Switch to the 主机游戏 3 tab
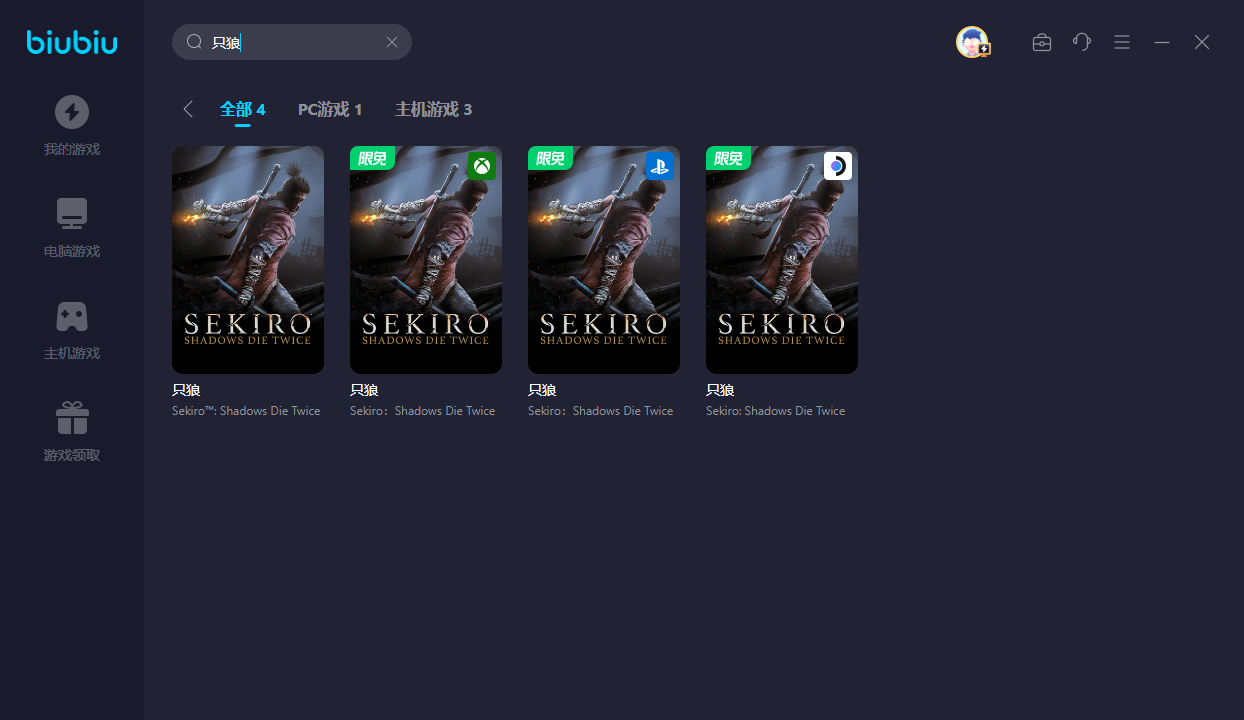Image resolution: width=1244 pixels, height=720 pixels. point(433,109)
